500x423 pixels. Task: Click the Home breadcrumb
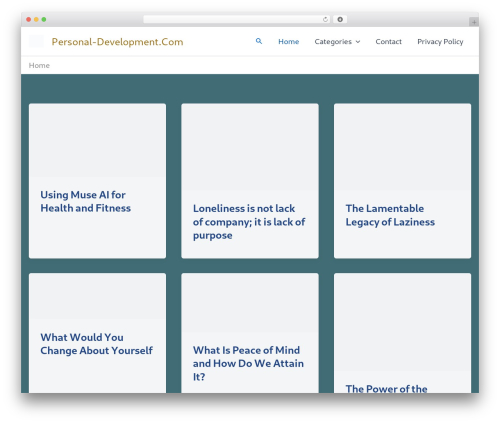point(39,65)
